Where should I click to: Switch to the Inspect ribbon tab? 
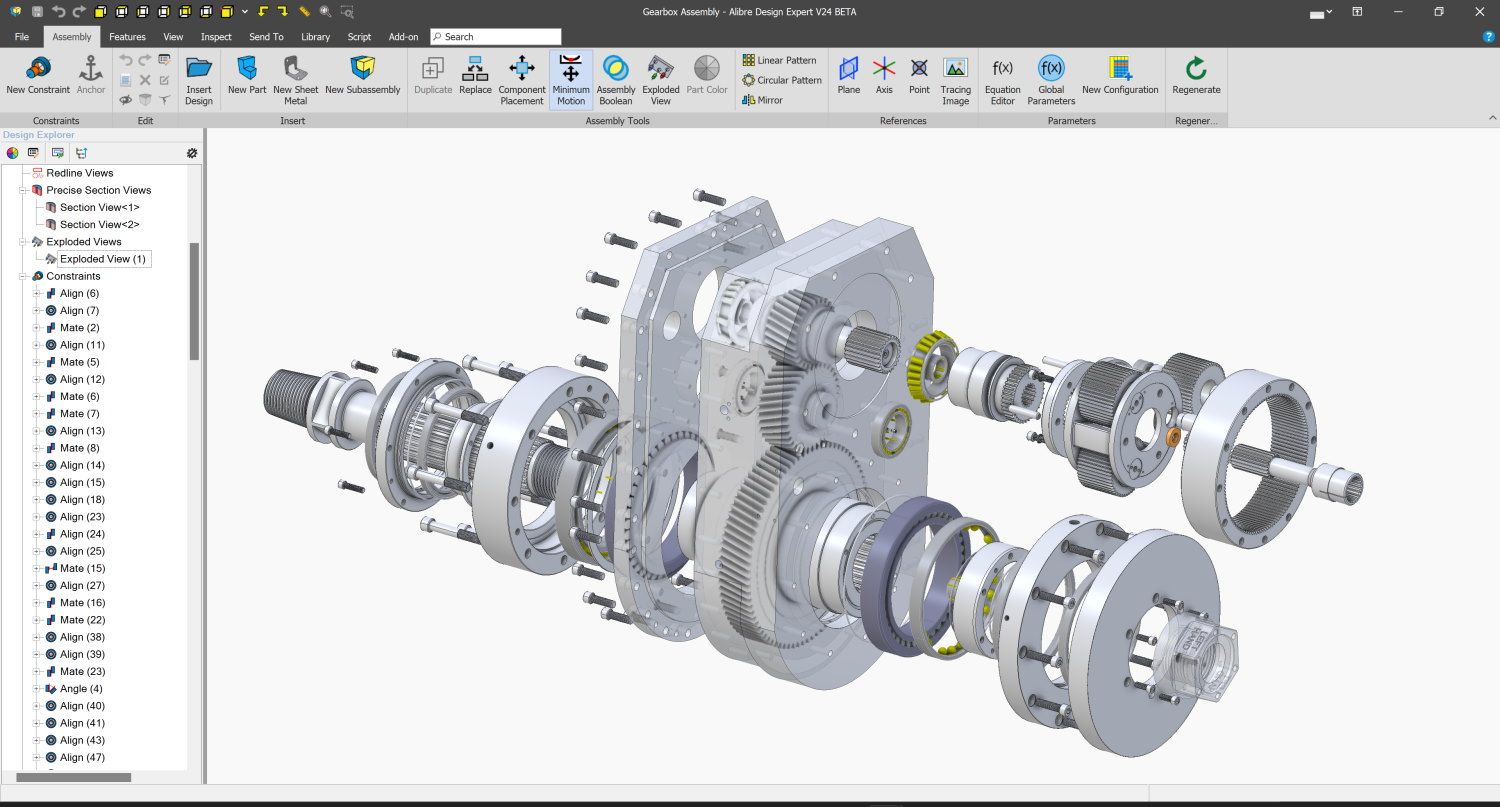(x=216, y=37)
